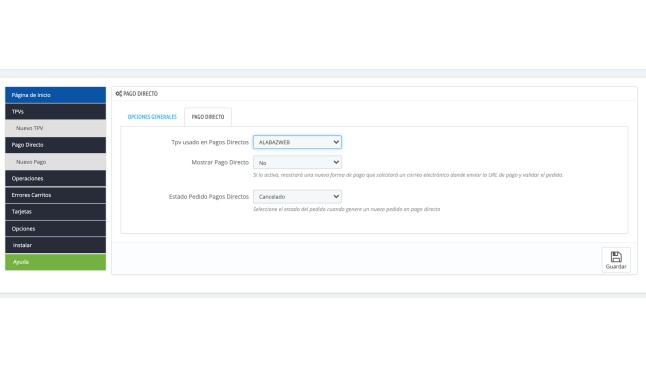Click the Estado Pedido help description text

tap(346, 209)
